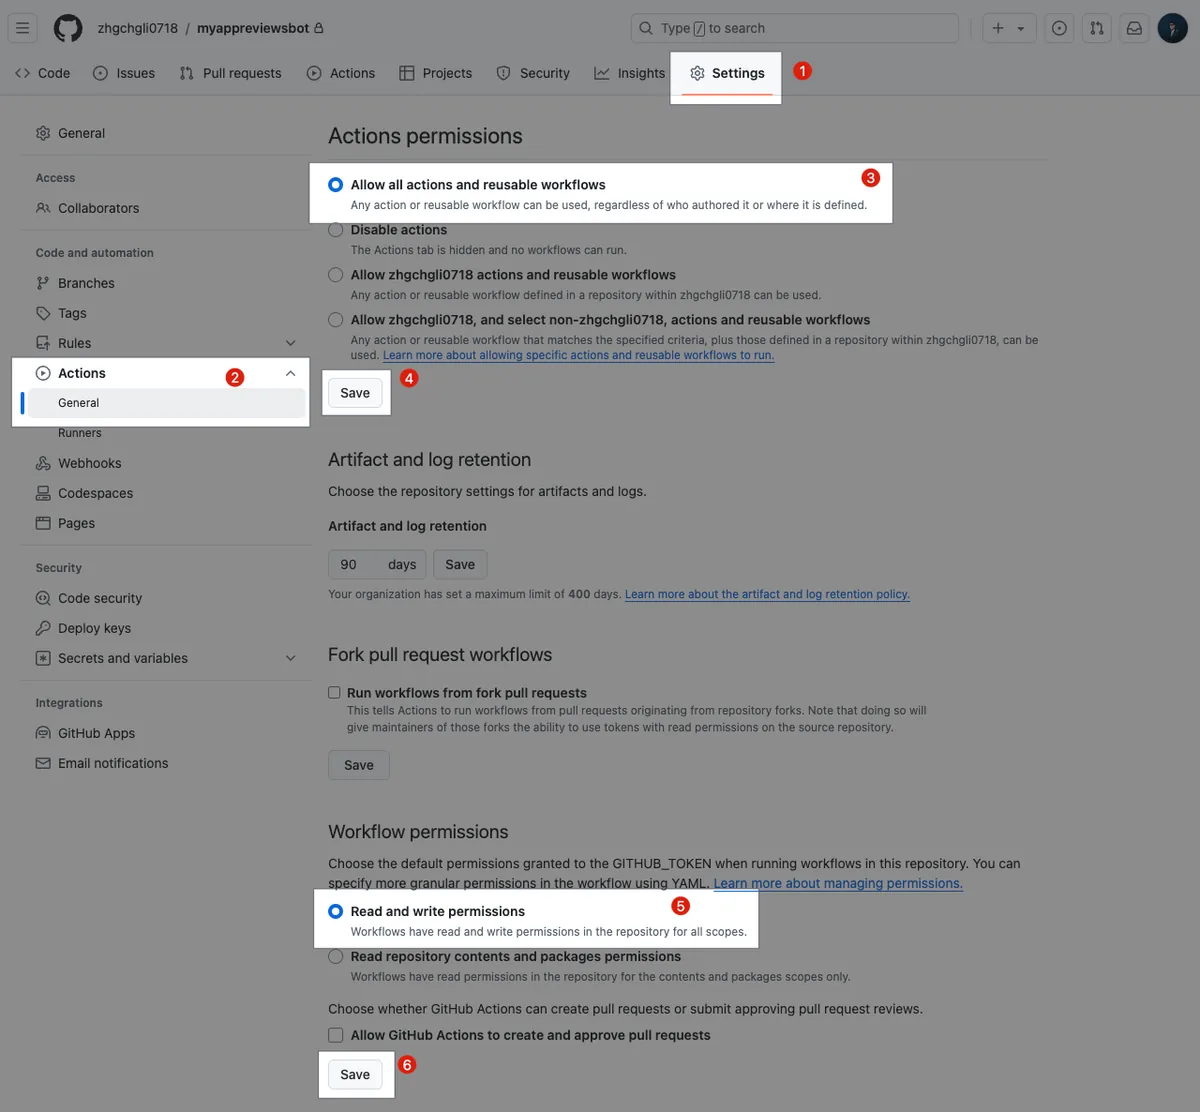Open the hamburger navigation menu
The width and height of the screenshot is (1200, 1112).
[23, 28]
